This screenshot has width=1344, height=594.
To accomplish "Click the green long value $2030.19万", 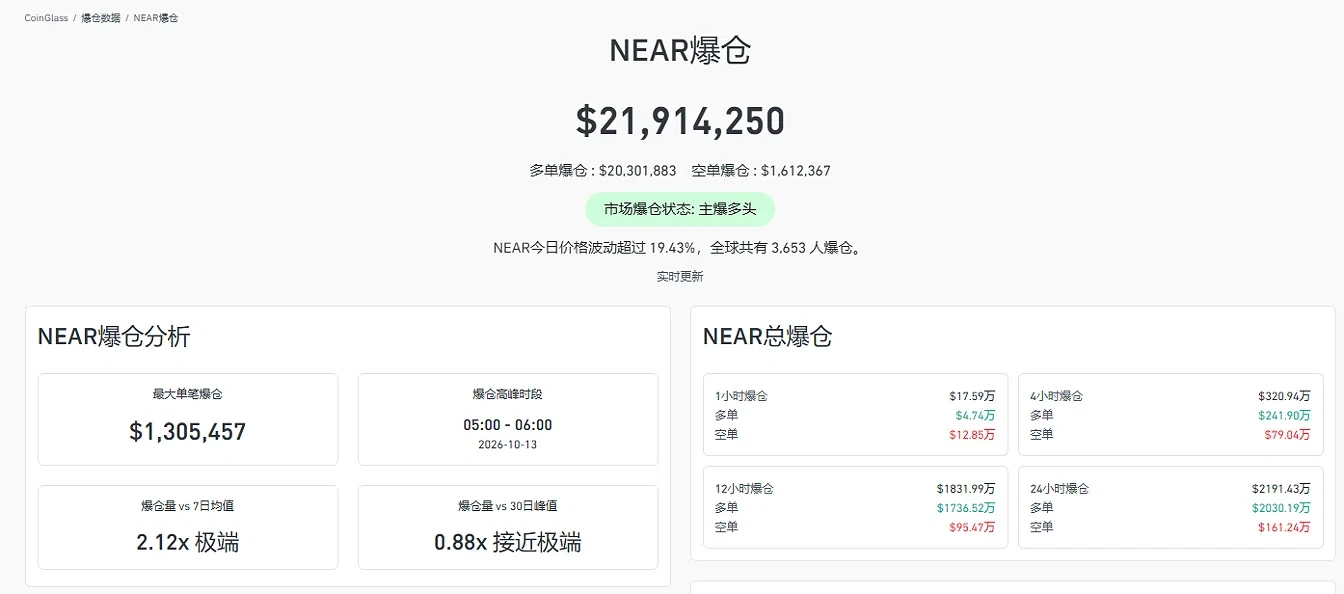I will pyautogui.click(x=1281, y=508).
